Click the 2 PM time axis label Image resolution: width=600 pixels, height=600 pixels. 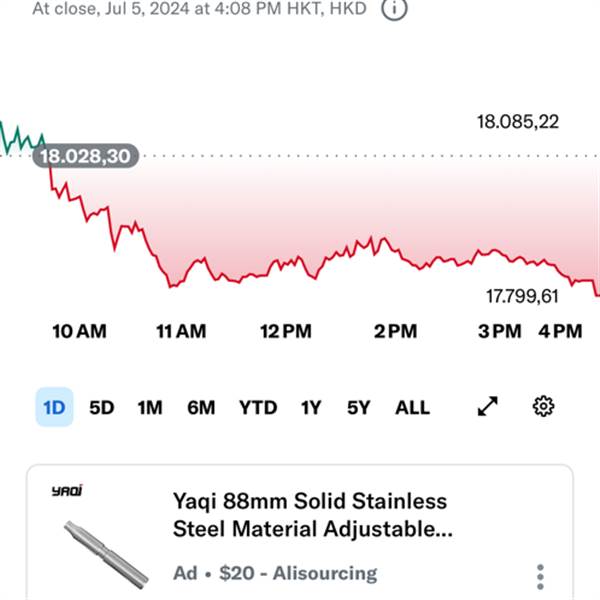click(396, 331)
